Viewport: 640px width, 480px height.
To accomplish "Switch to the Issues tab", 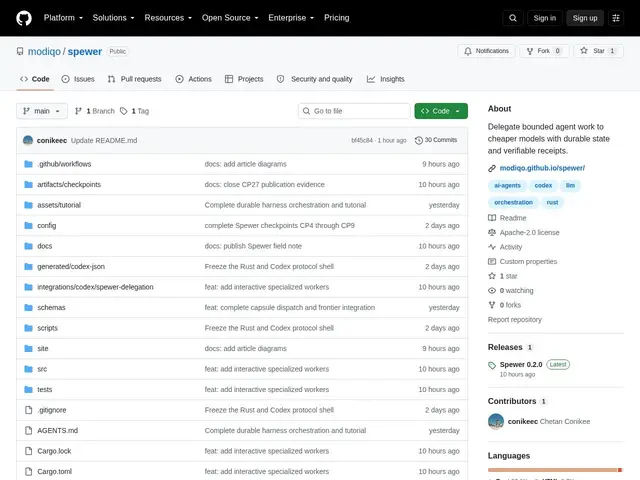I will click(x=78, y=79).
